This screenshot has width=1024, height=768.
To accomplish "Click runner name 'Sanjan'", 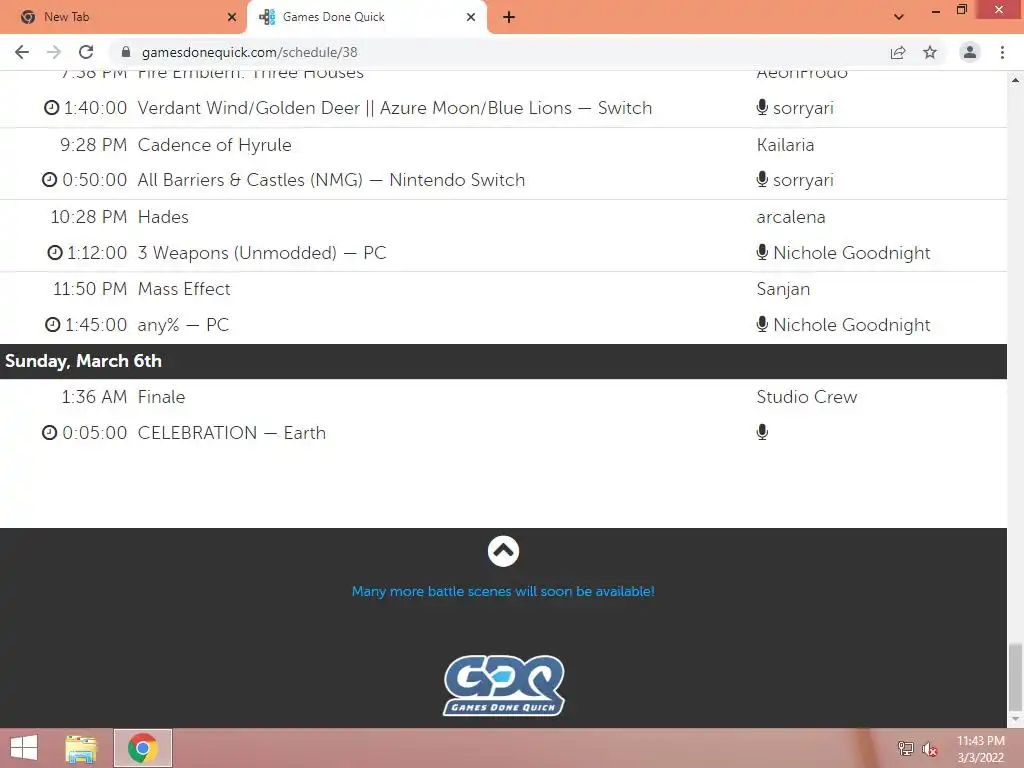I will click(x=783, y=289).
